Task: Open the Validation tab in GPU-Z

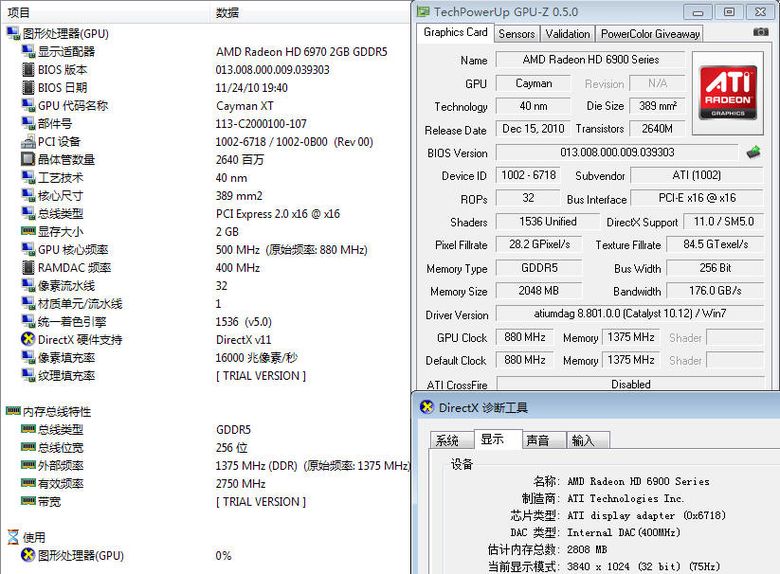Action: [567, 34]
